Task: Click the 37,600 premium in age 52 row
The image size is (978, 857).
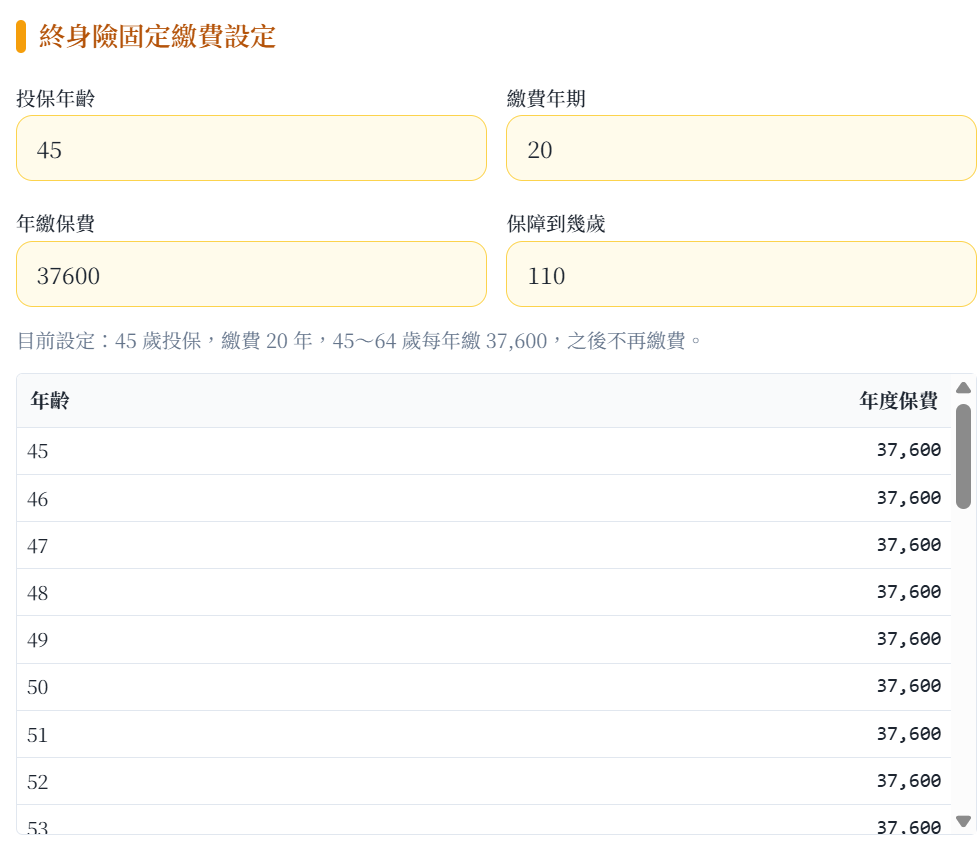Action: [909, 780]
